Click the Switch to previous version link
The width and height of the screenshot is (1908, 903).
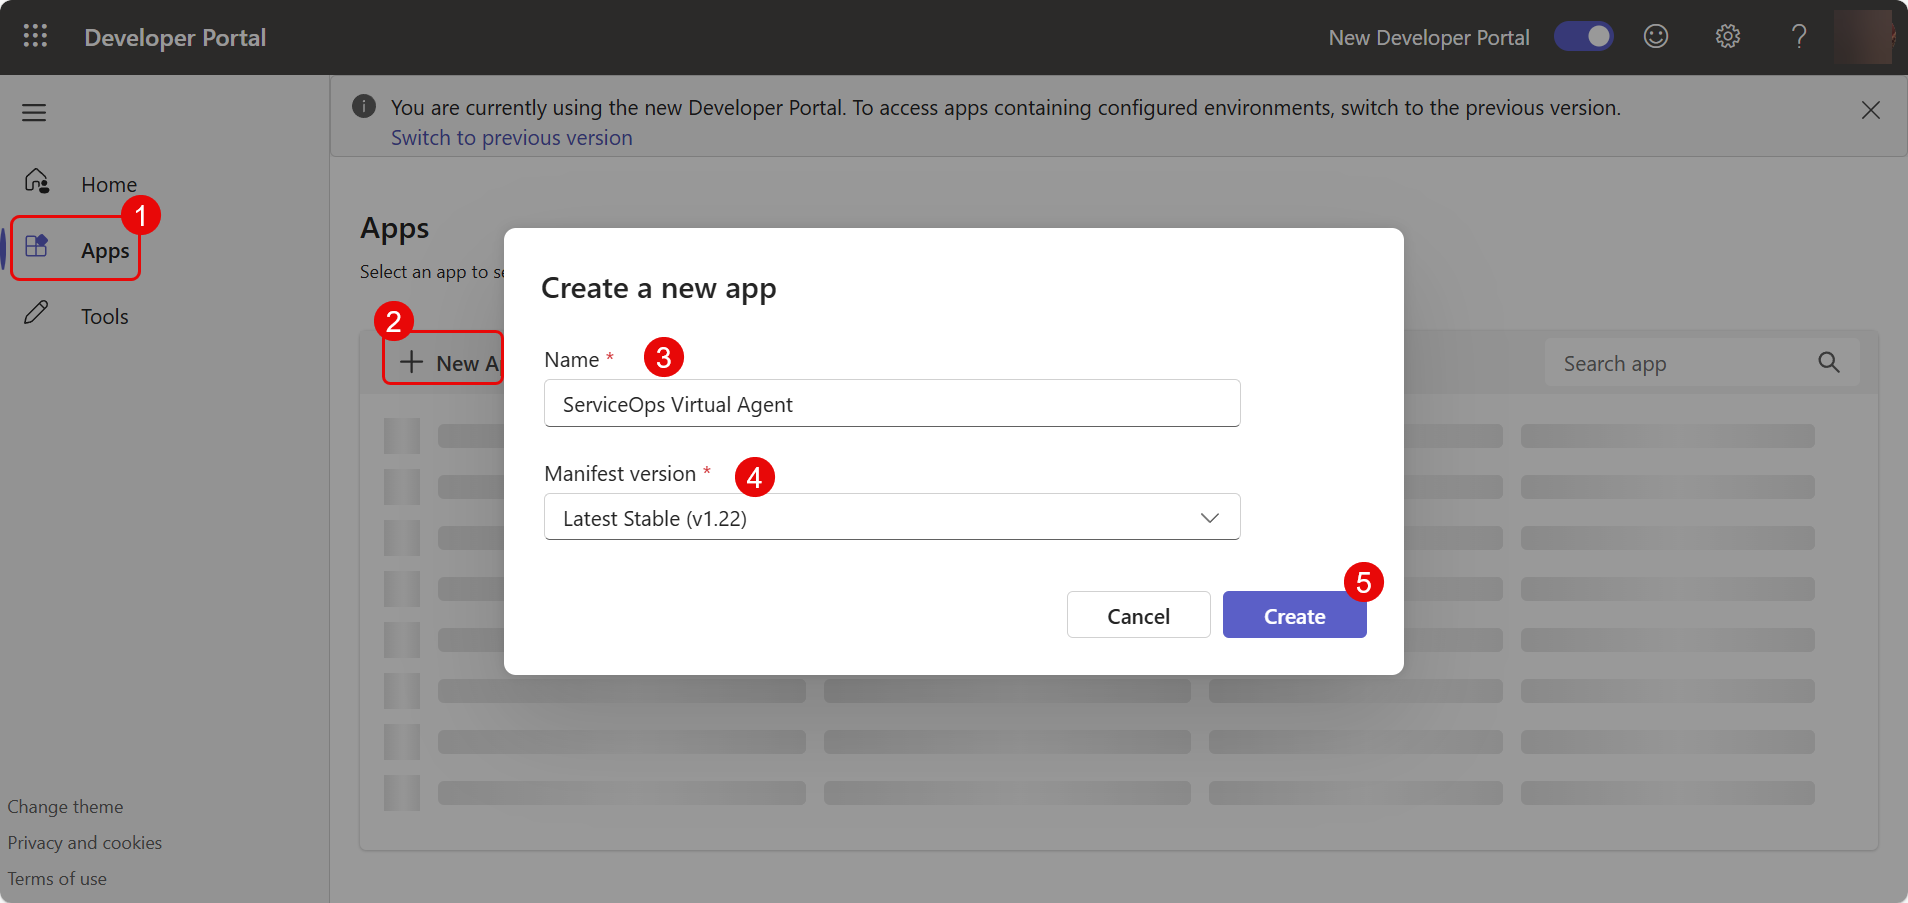[511, 138]
